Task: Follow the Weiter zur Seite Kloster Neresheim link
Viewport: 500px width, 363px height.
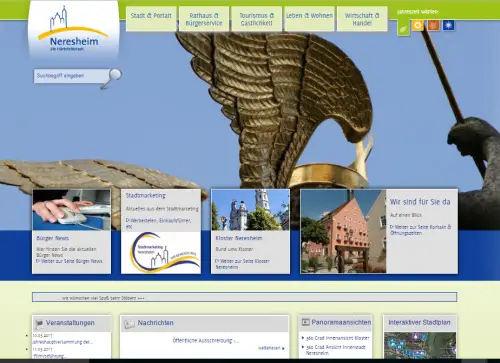Action: (242, 264)
